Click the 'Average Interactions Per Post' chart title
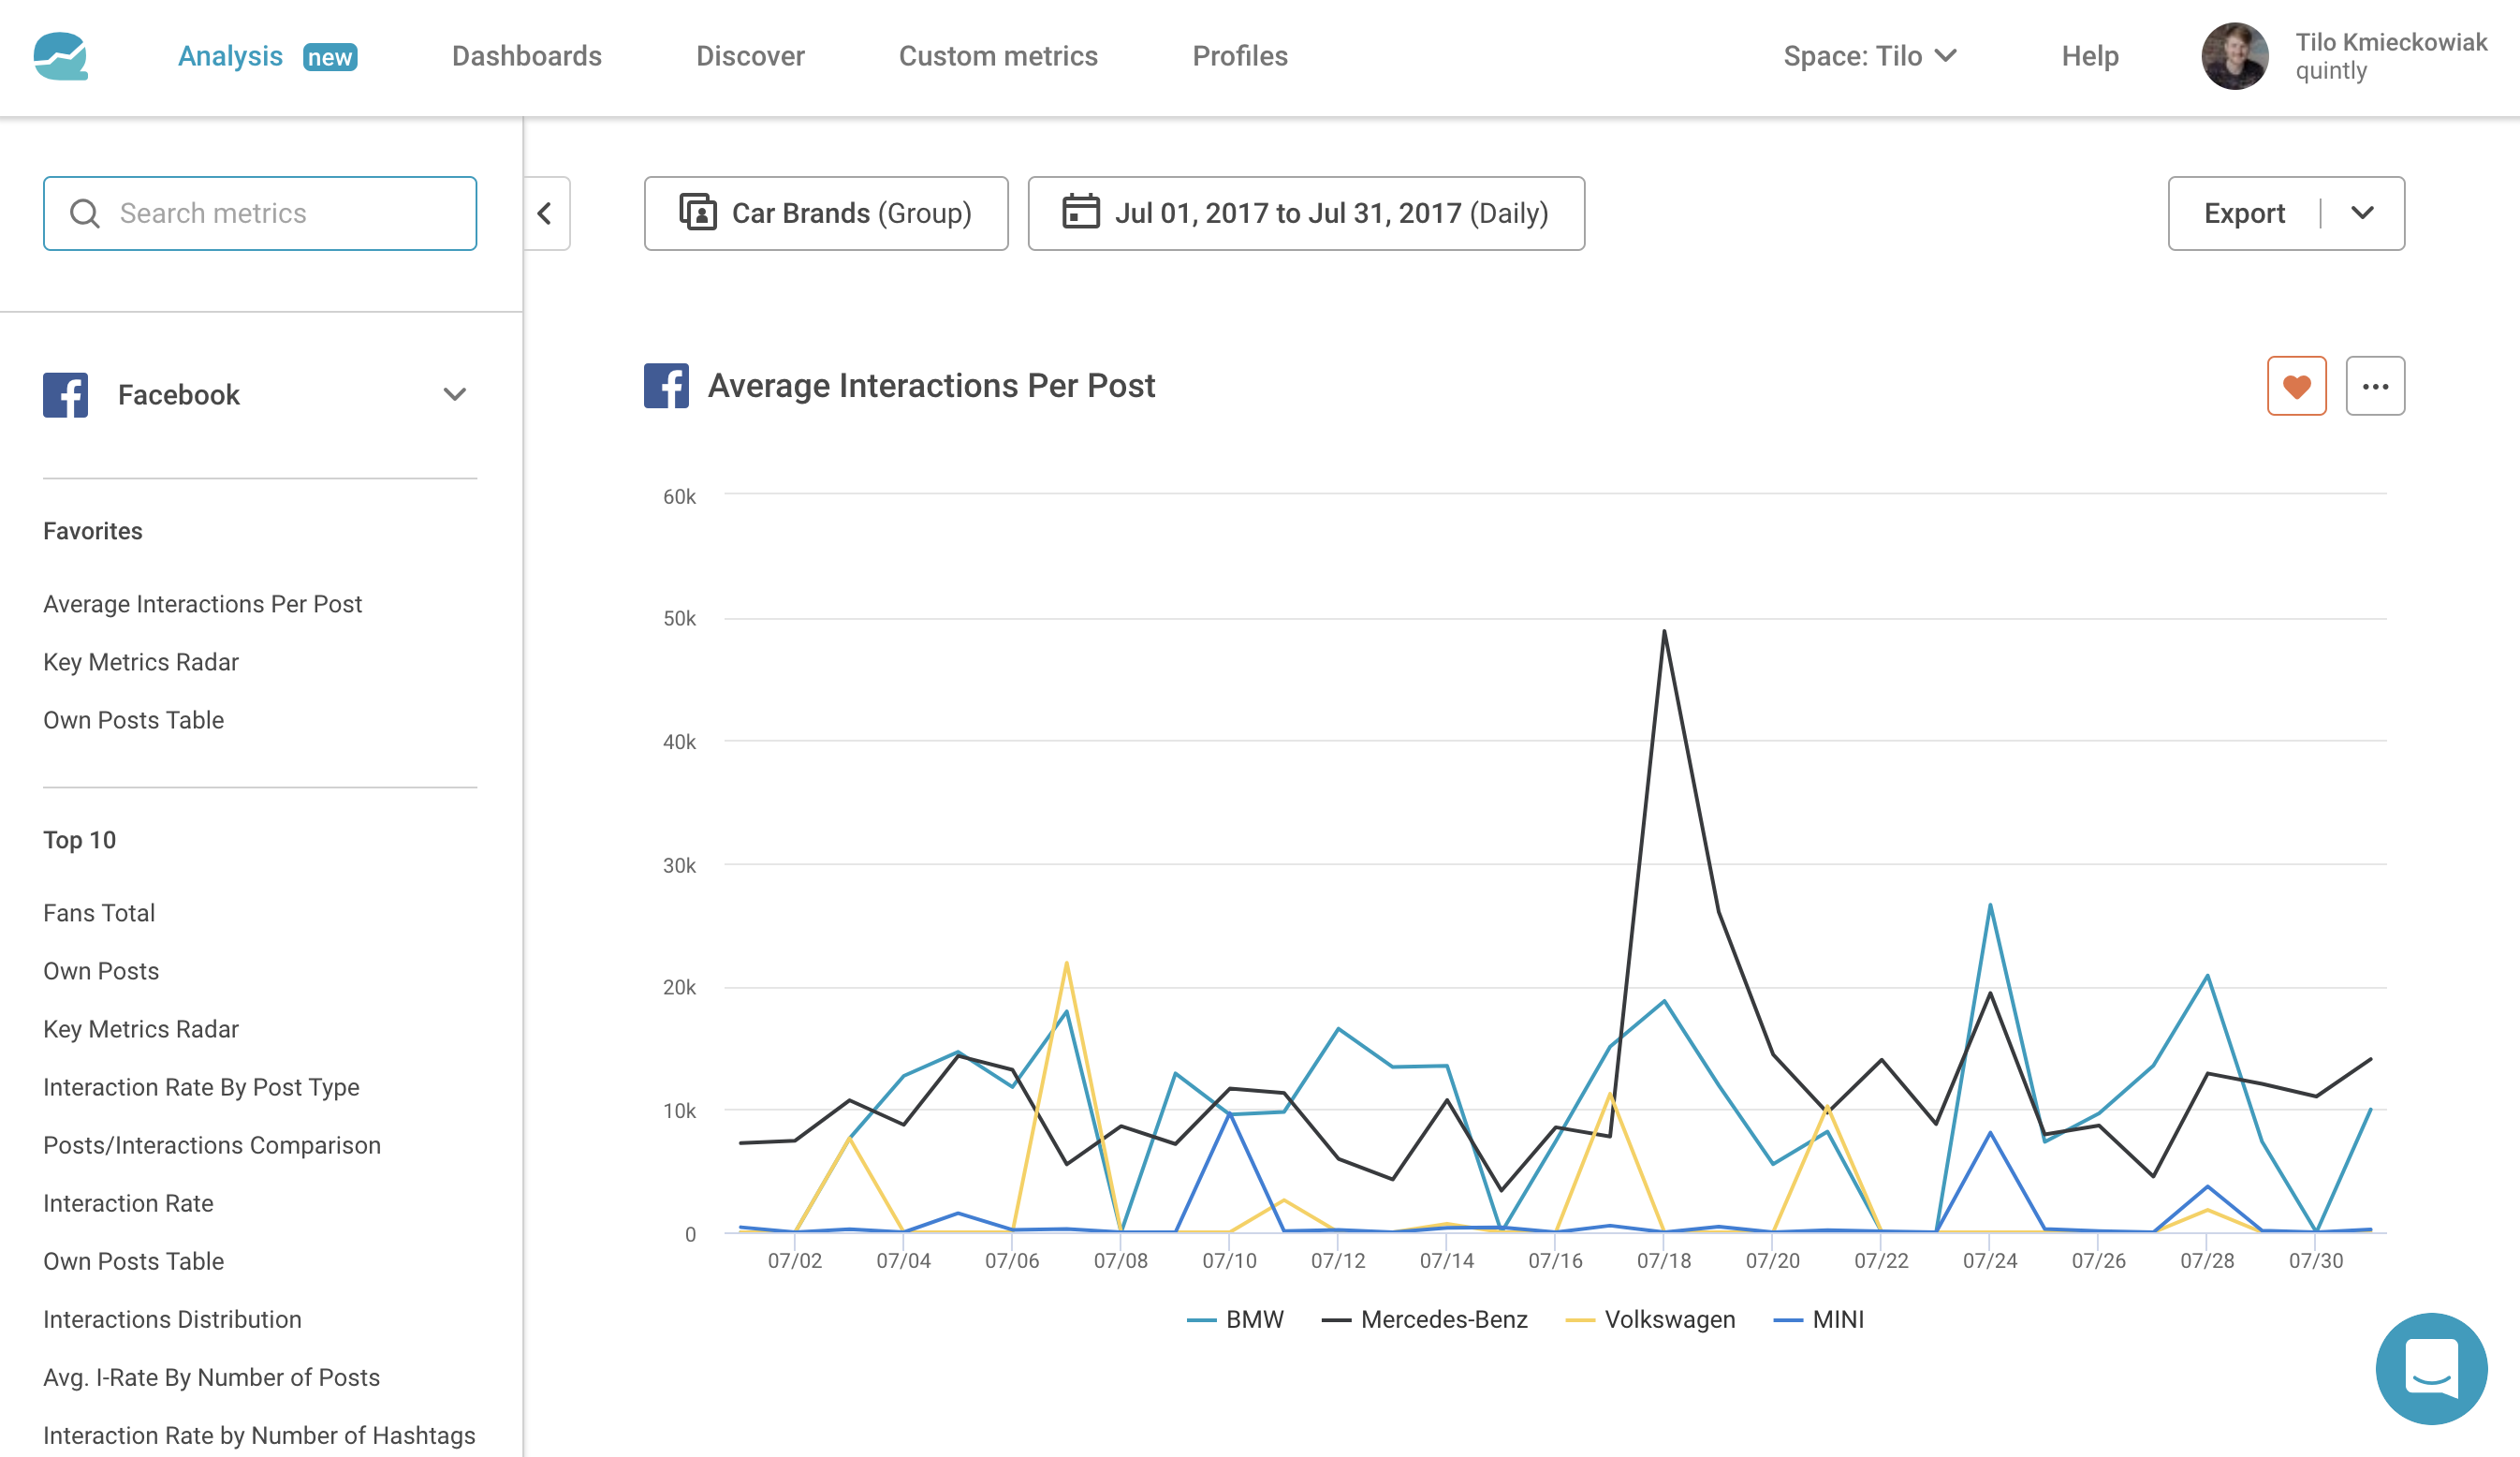2520x1457 pixels. point(931,386)
